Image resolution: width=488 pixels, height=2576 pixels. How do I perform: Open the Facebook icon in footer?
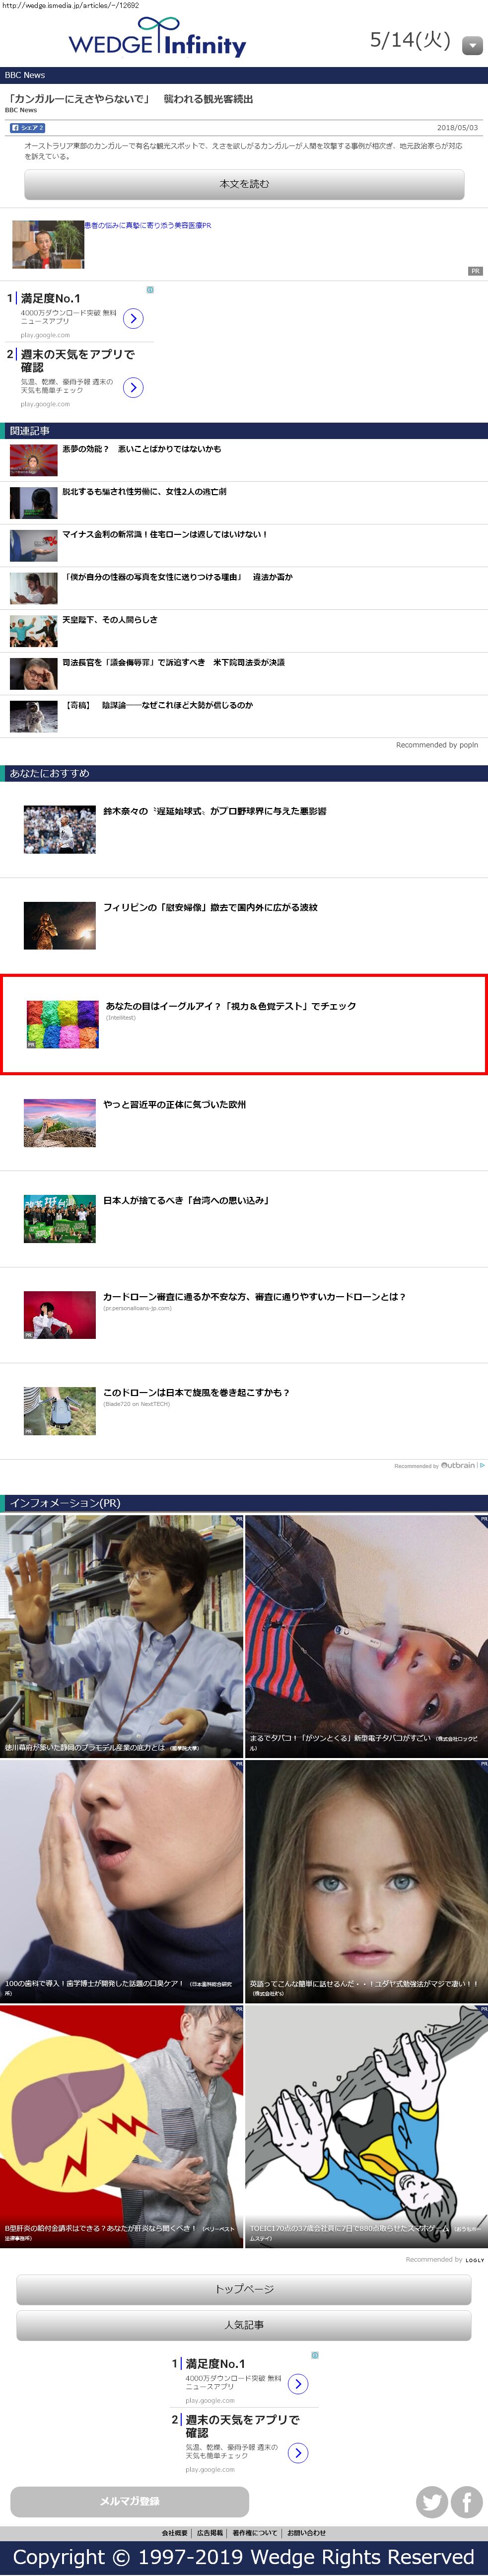pyautogui.click(x=467, y=2502)
